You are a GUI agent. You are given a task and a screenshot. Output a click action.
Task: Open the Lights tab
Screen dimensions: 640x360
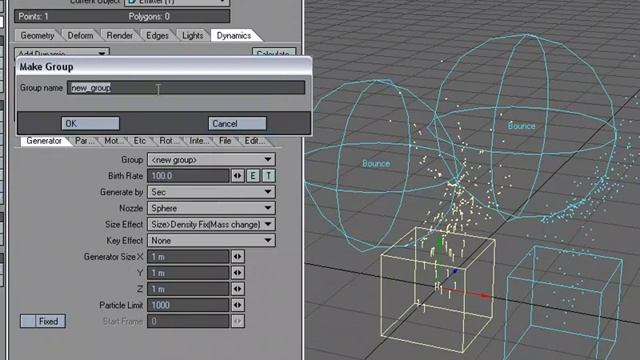[193, 36]
